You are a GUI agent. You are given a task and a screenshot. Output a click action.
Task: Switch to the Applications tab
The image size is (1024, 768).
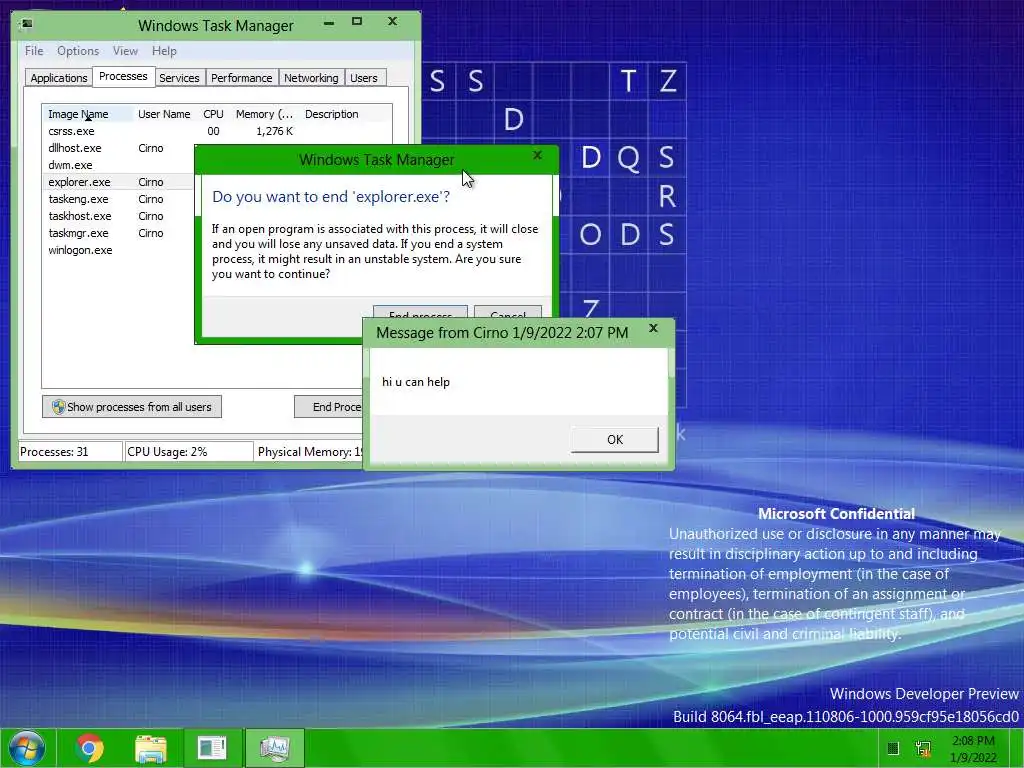tap(59, 78)
